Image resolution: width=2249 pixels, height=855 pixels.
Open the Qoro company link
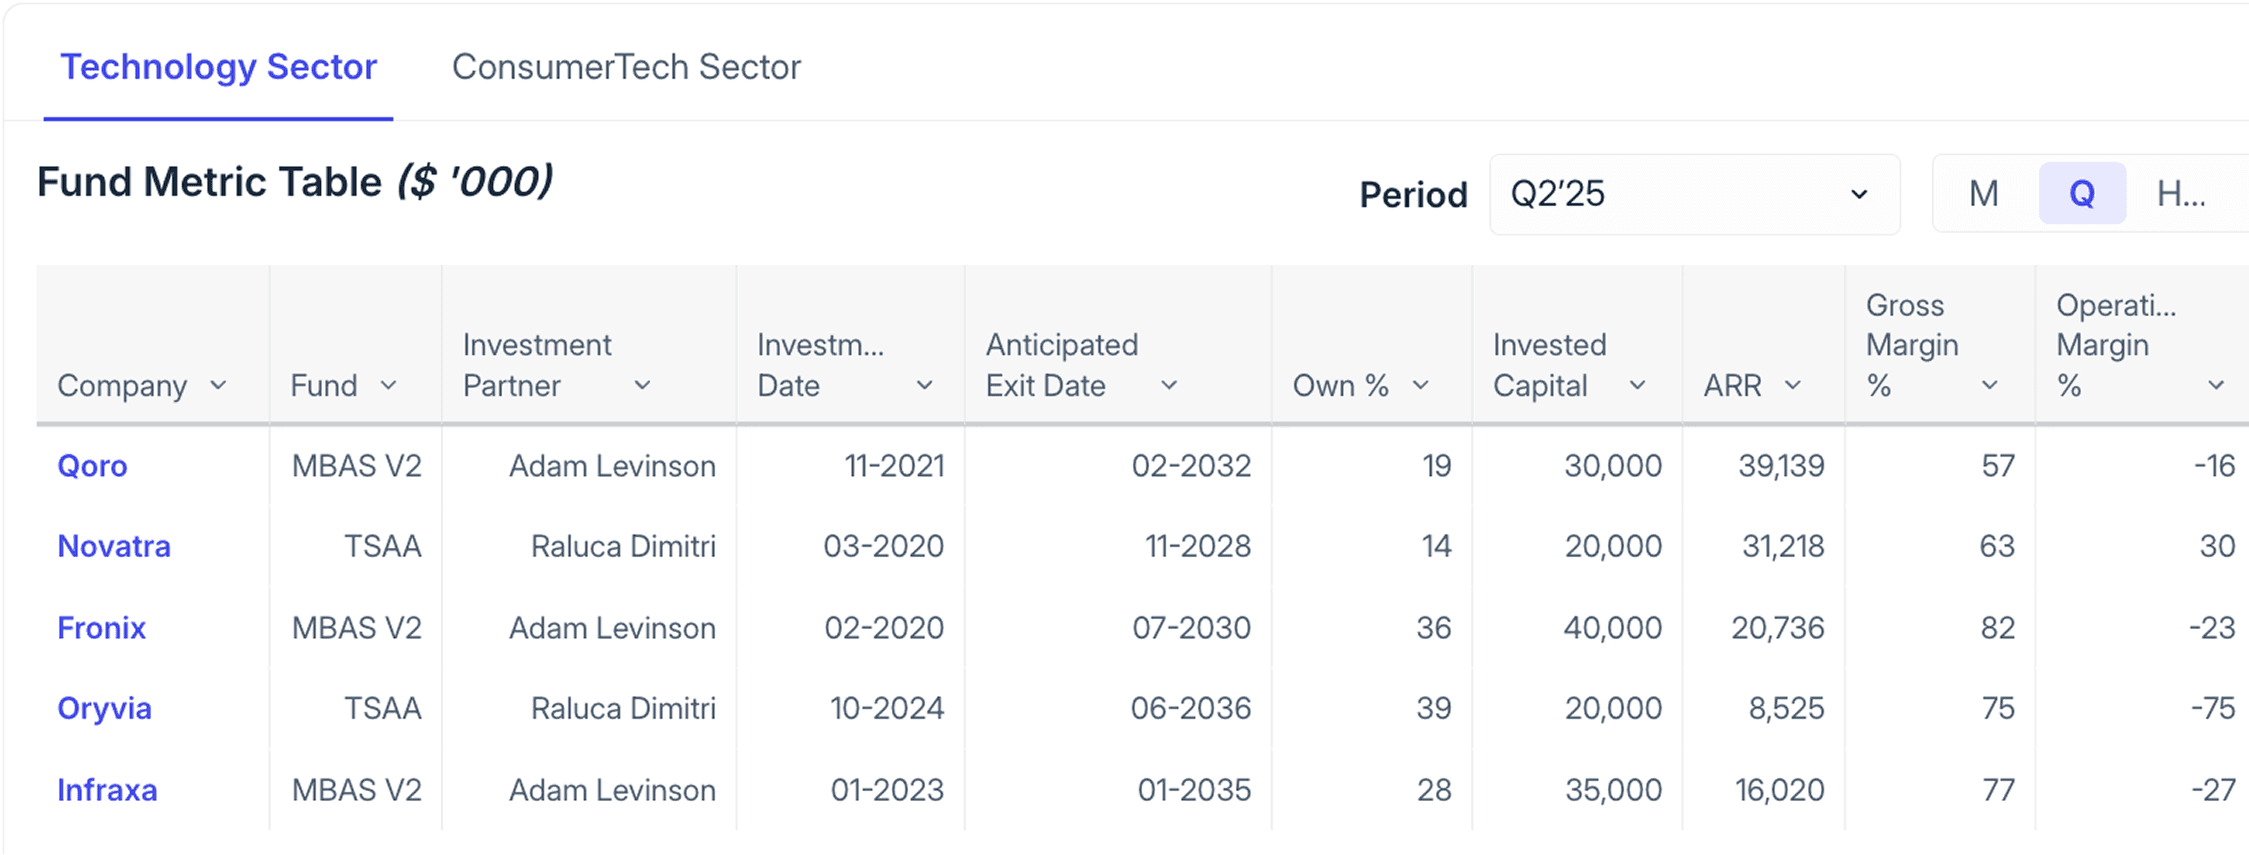click(x=92, y=466)
